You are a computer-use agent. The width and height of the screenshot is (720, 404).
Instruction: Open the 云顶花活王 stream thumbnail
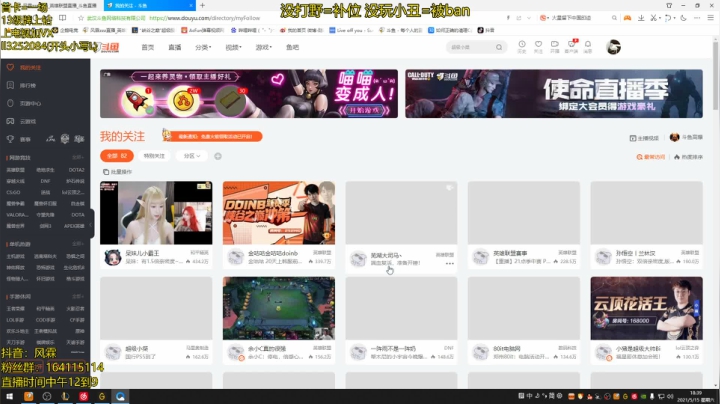[x=647, y=308]
